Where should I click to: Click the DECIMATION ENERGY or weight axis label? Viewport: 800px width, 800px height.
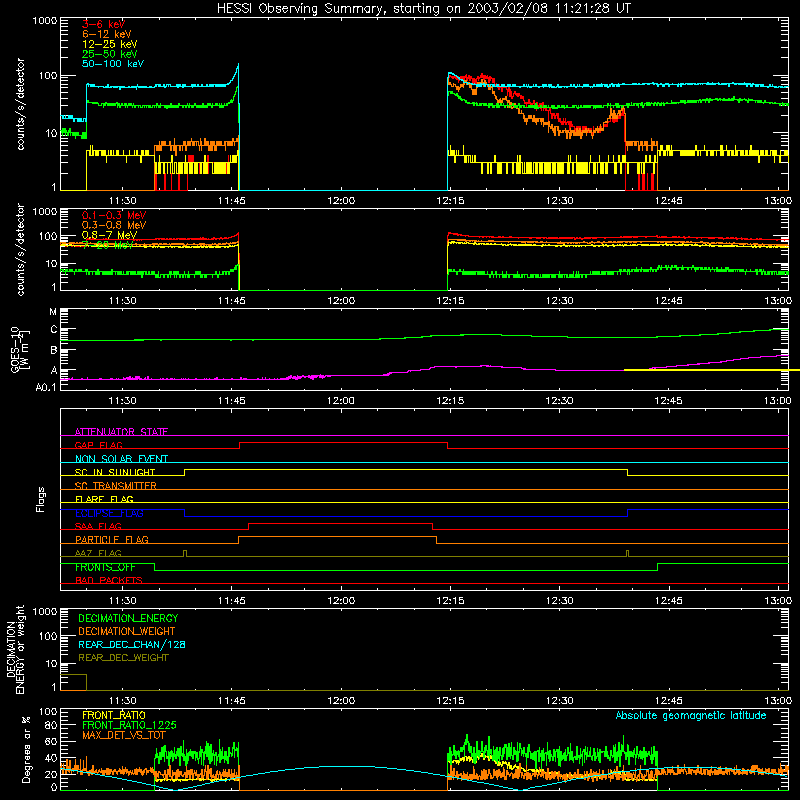[15, 649]
